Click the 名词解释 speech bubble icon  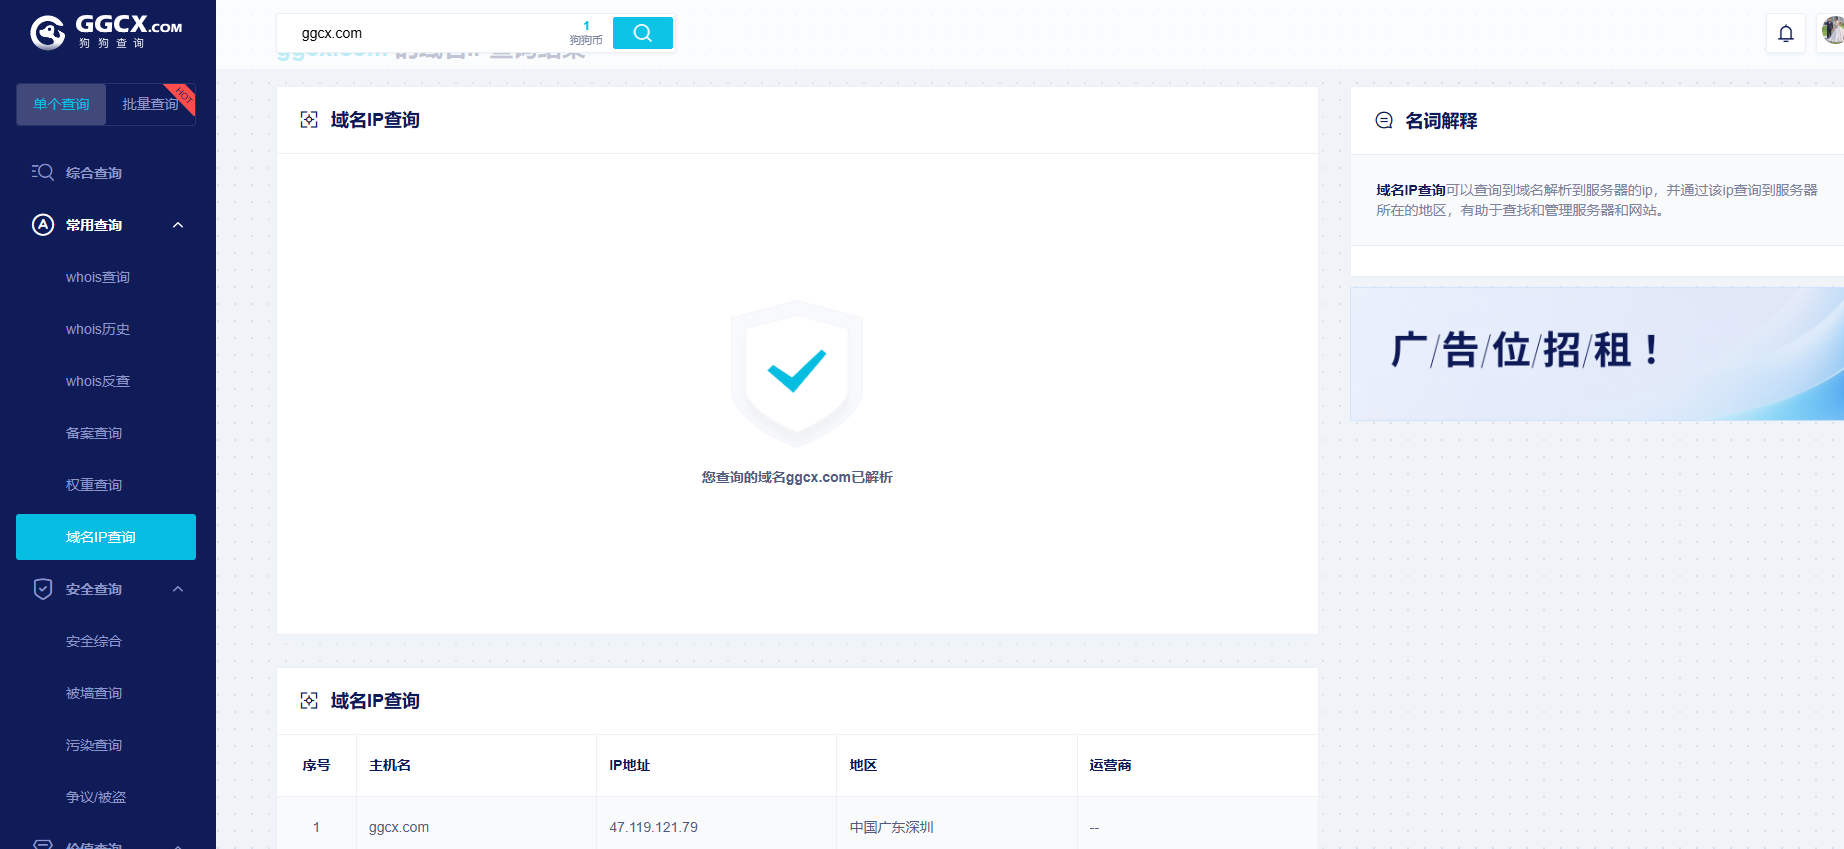coord(1384,120)
